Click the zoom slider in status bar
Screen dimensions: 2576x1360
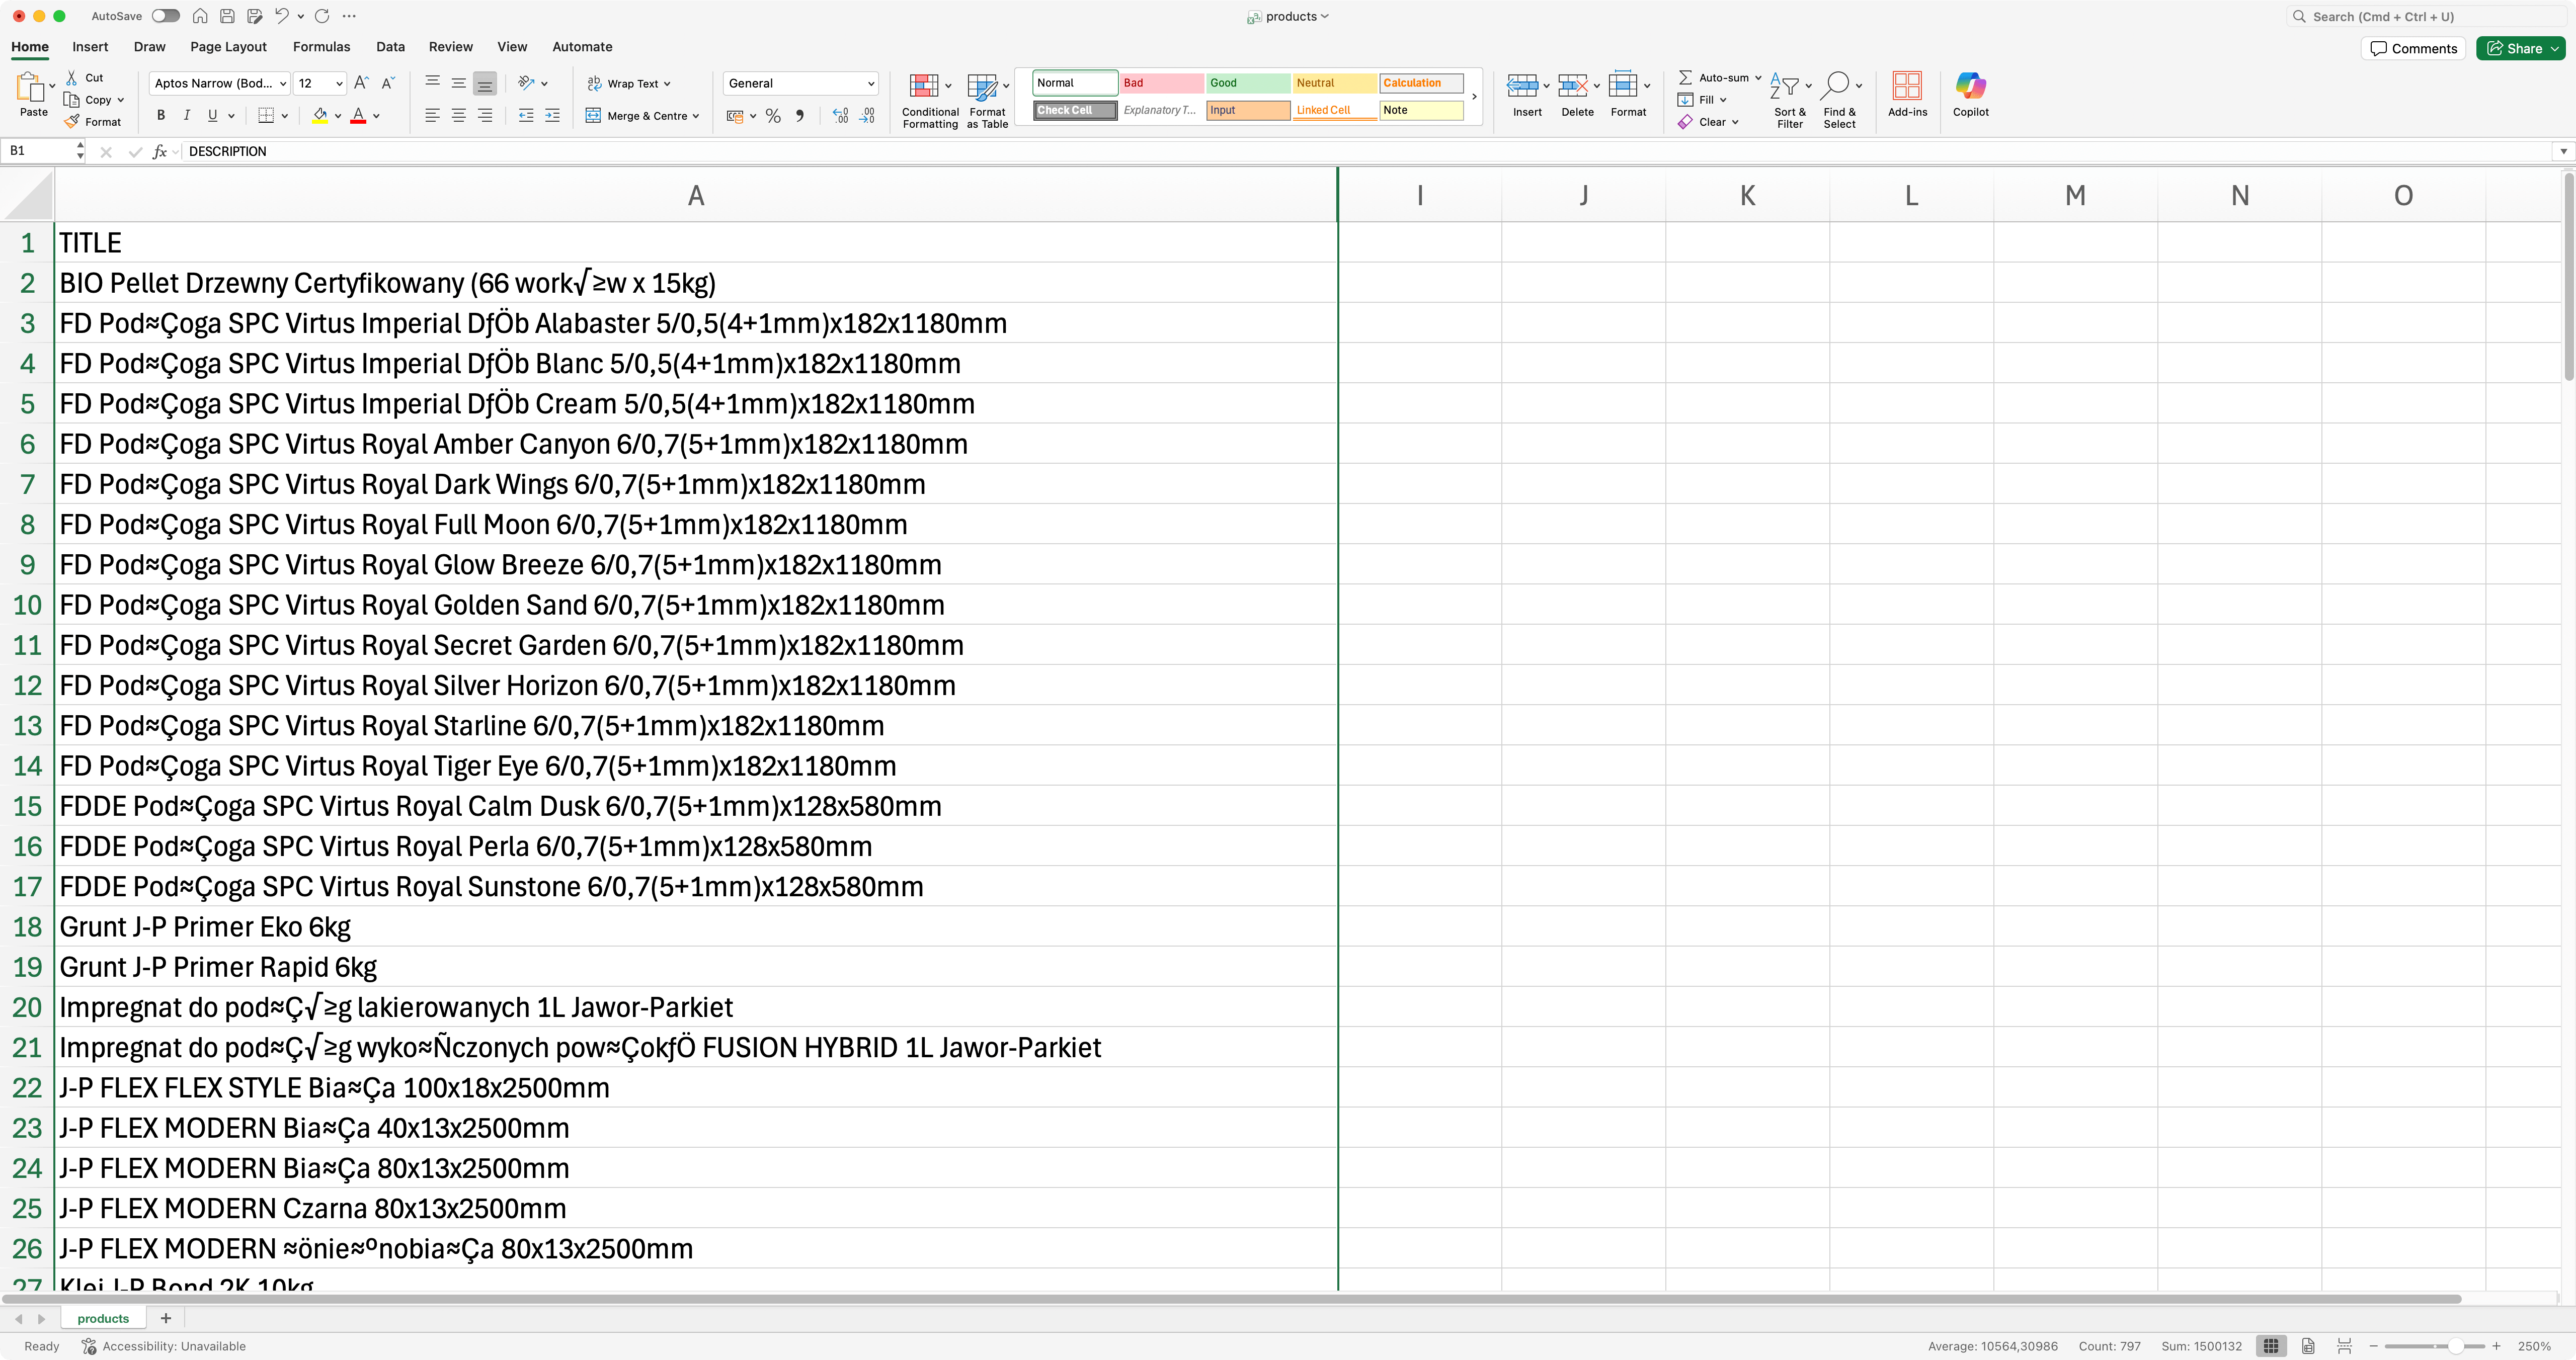(x=2455, y=1346)
